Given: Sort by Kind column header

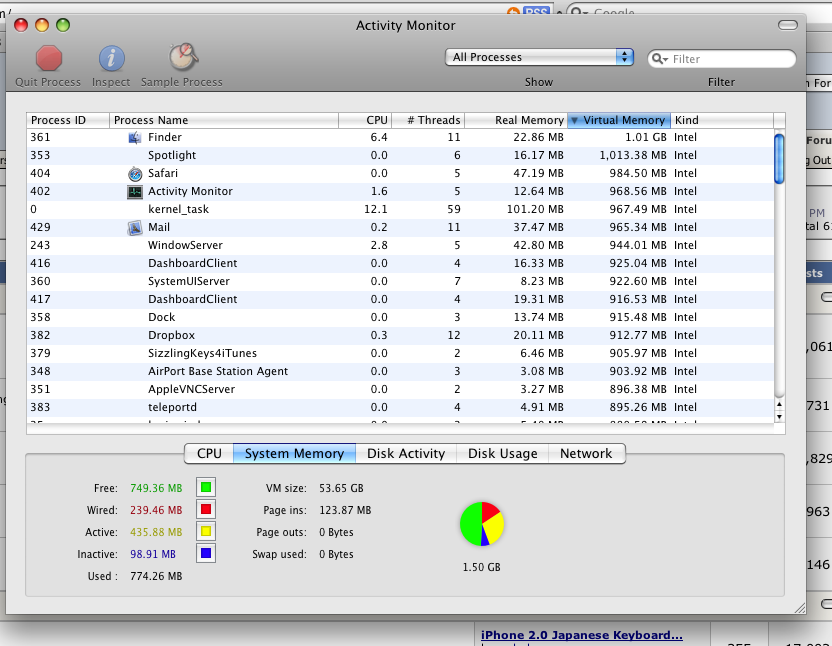Looking at the screenshot, I should [x=722, y=120].
